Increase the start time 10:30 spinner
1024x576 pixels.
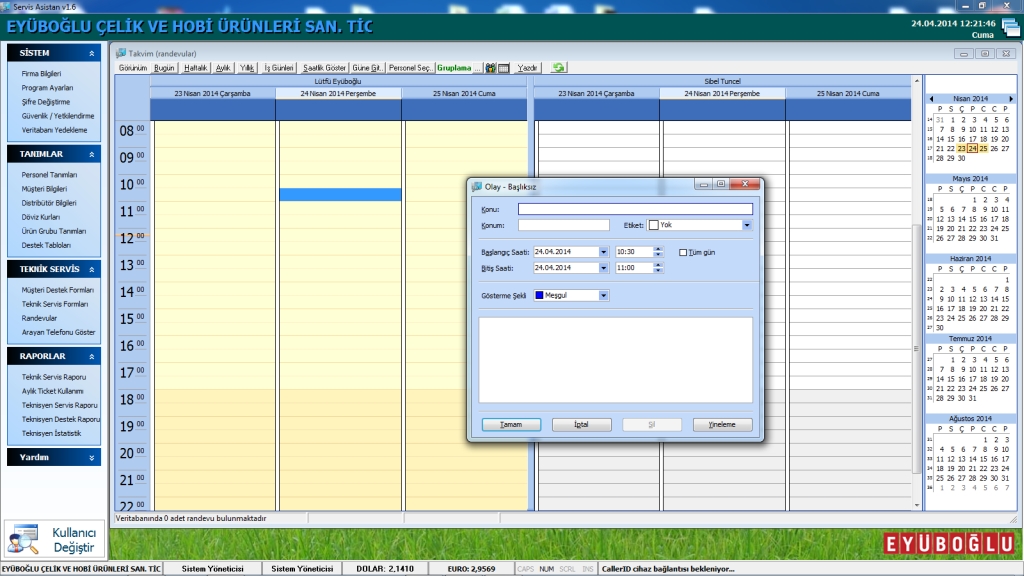tap(658, 249)
